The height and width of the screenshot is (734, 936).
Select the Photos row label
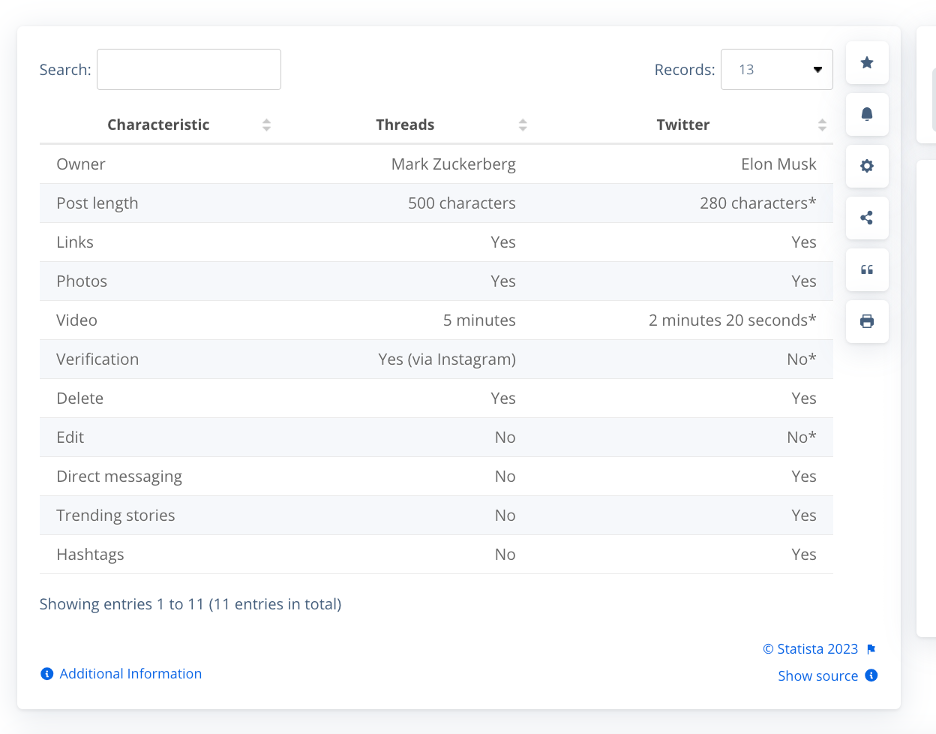pos(82,281)
